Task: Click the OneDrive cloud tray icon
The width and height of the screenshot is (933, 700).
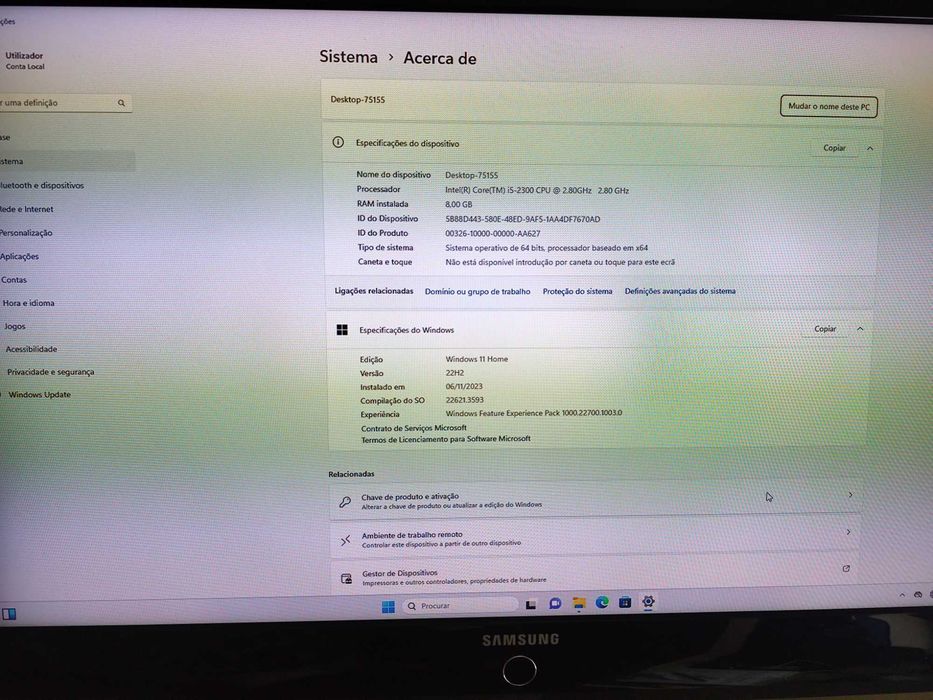Action: point(918,595)
